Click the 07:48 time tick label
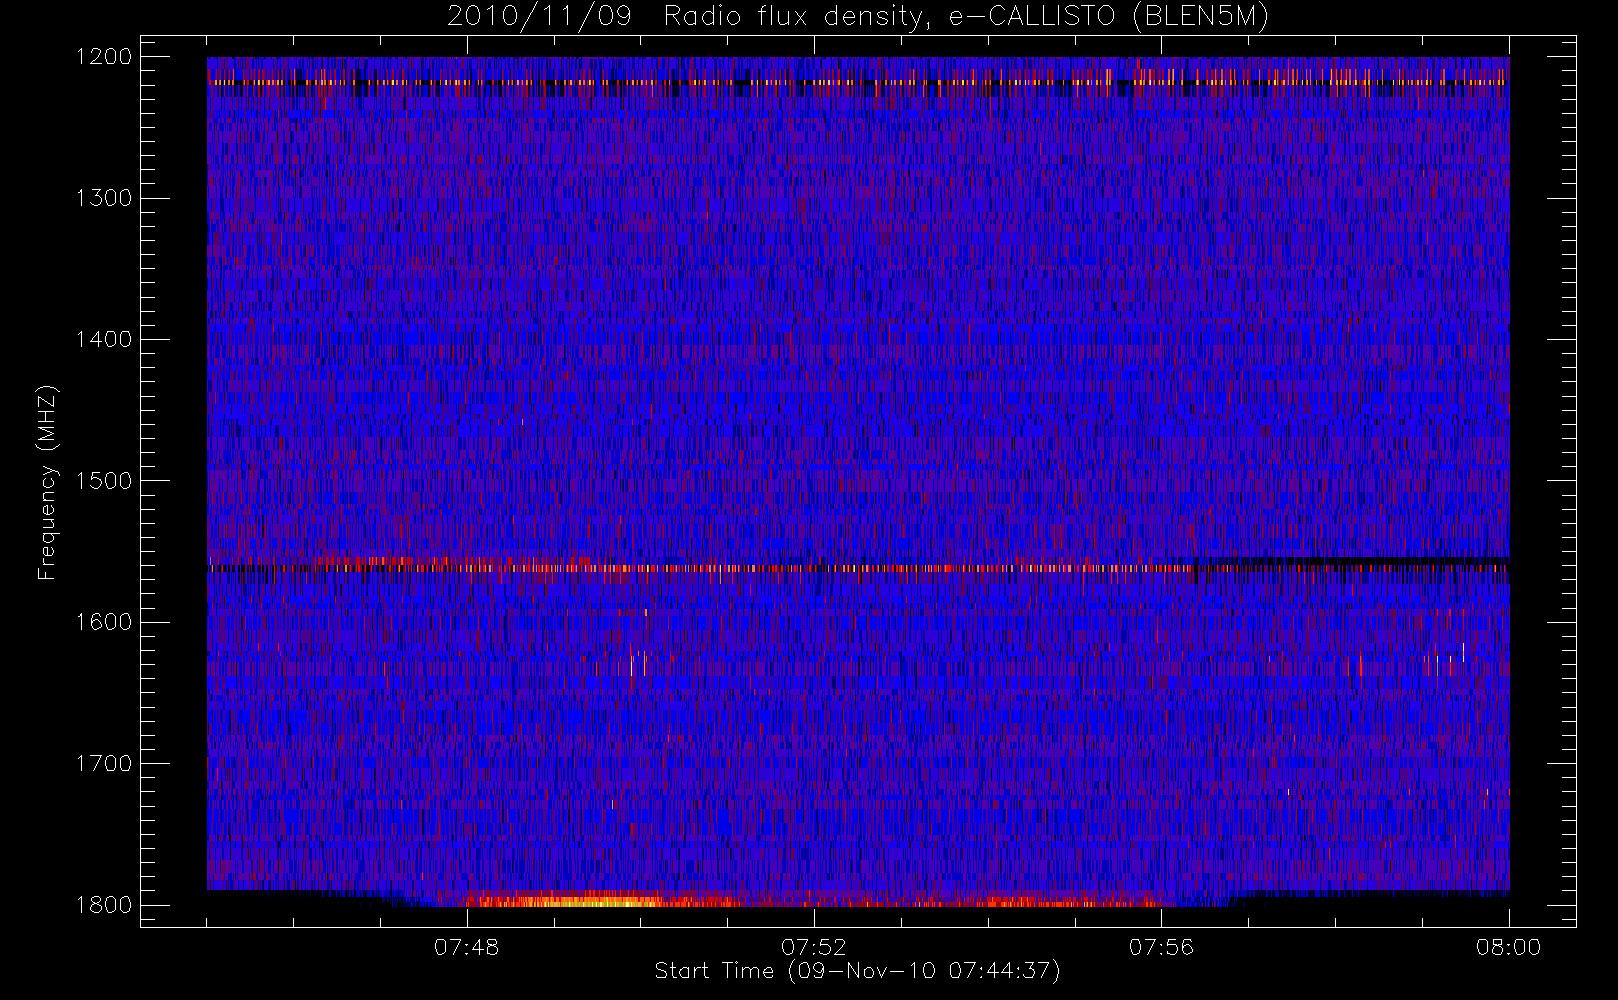This screenshot has width=1618, height=1000. point(467,947)
